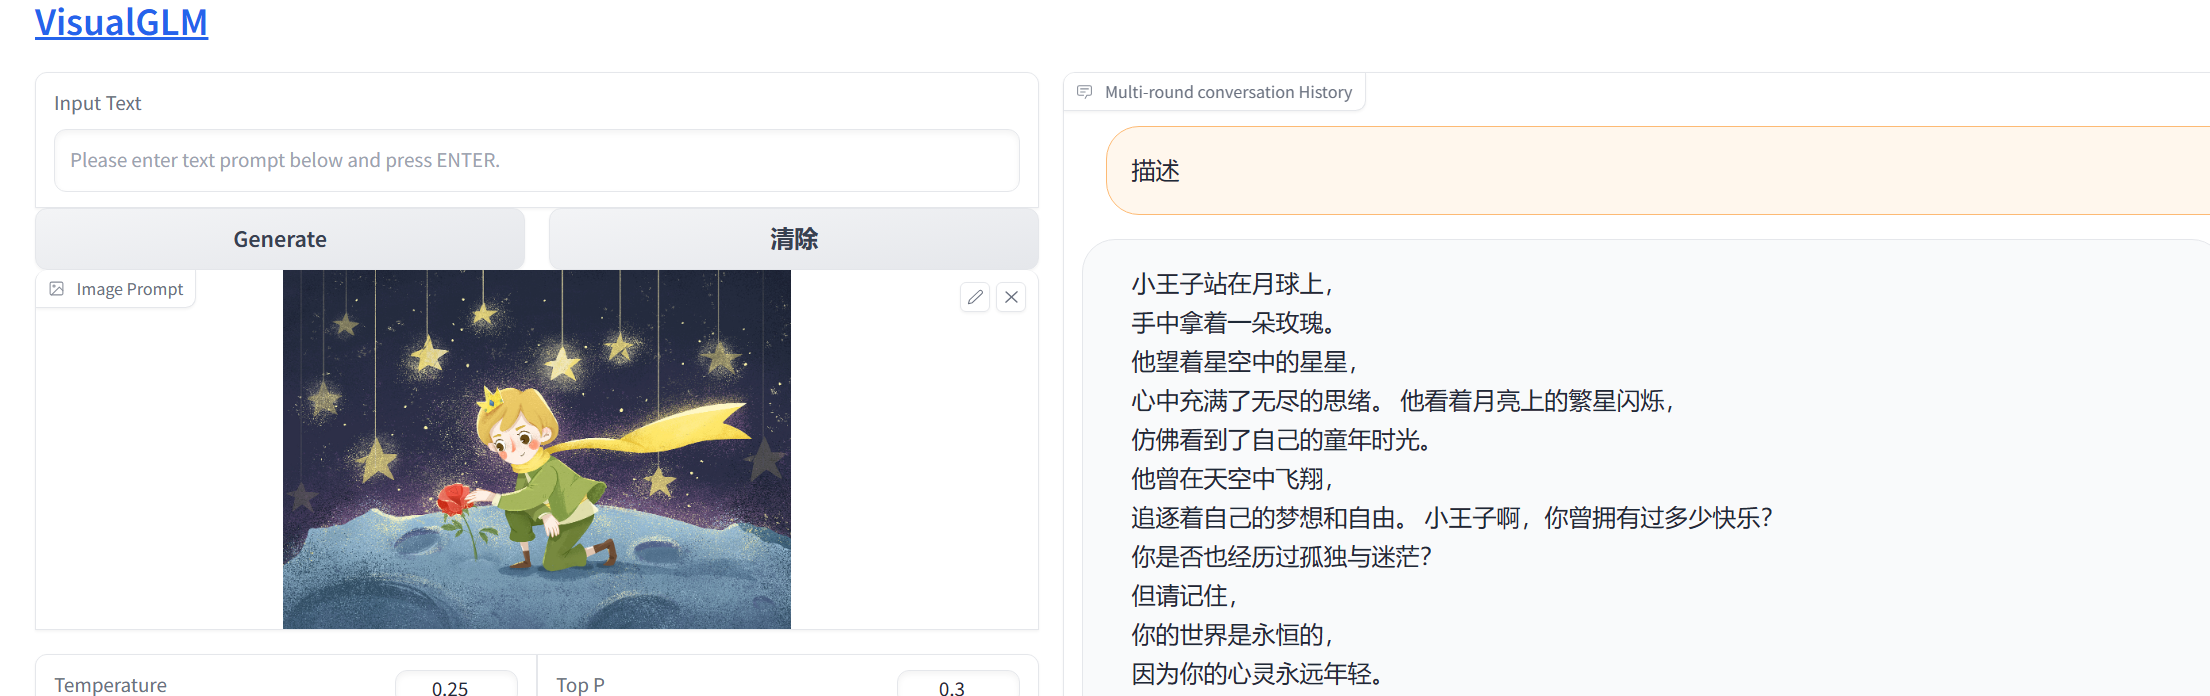Click the line 小王子站在月球上,

[1232, 284]
